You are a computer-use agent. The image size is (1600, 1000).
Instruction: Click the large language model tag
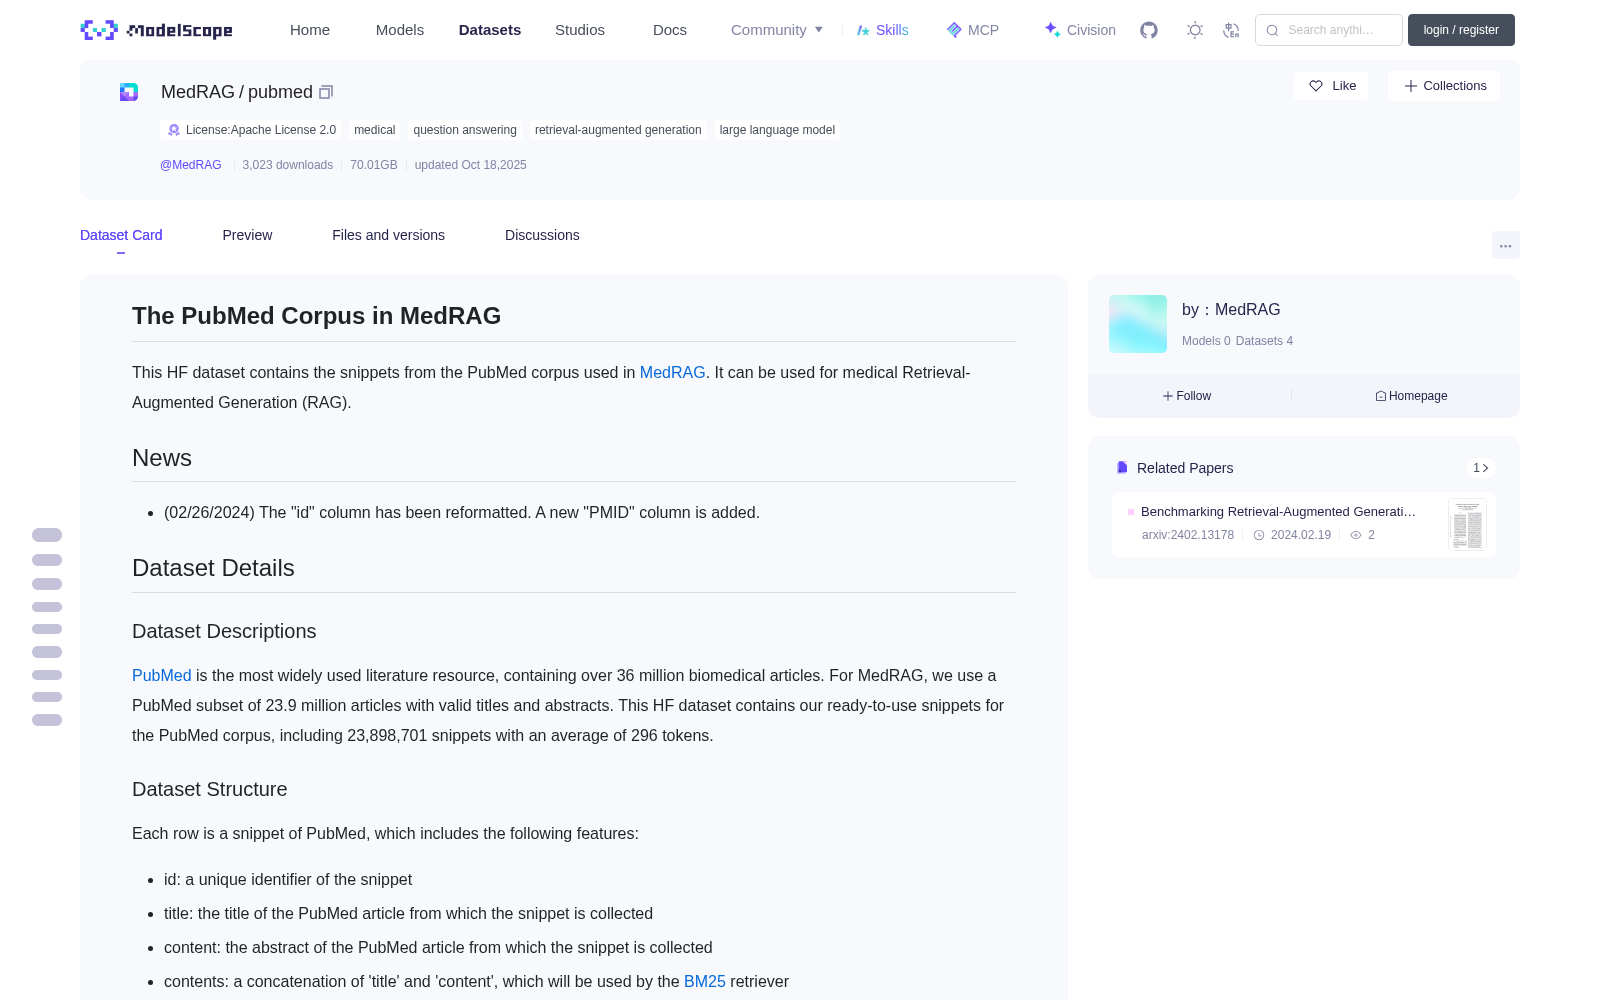coord(777,130)
